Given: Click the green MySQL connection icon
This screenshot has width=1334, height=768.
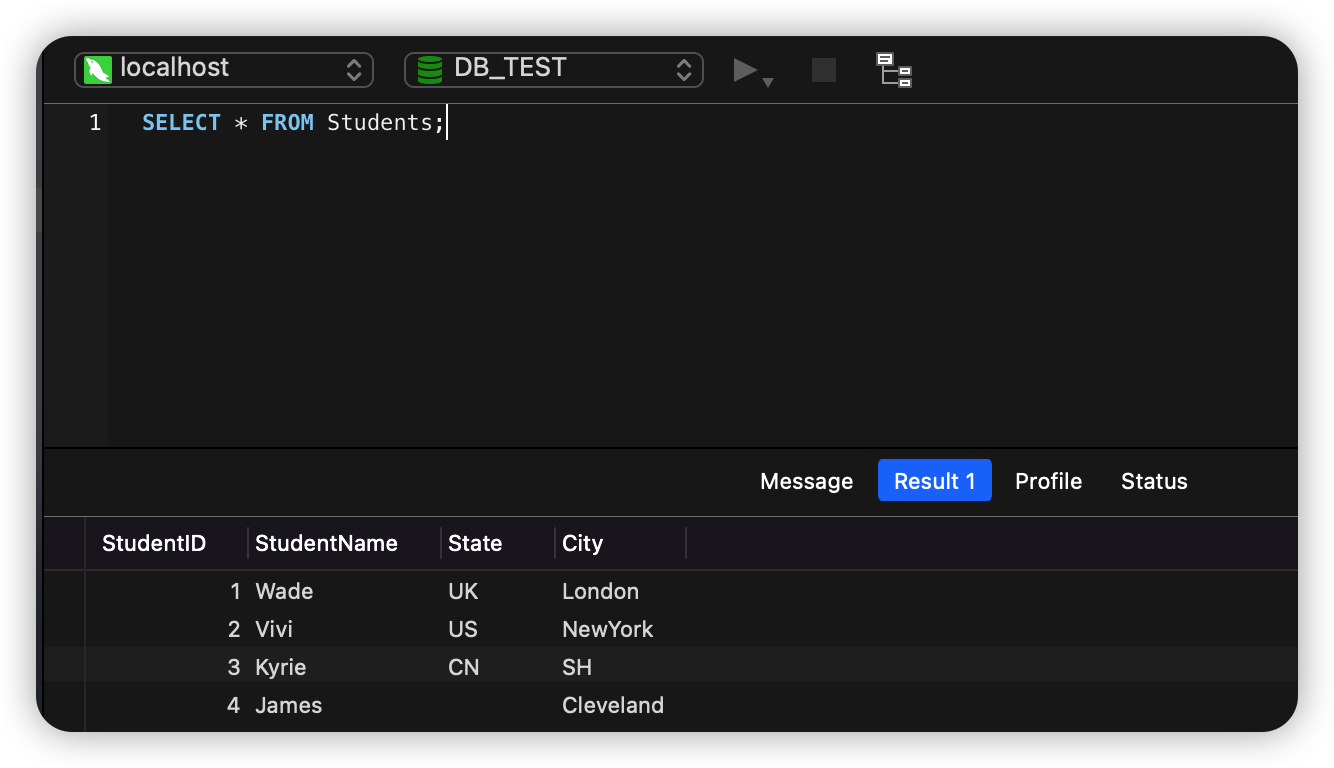Looking at the screenshot, I should pos(98,69).
